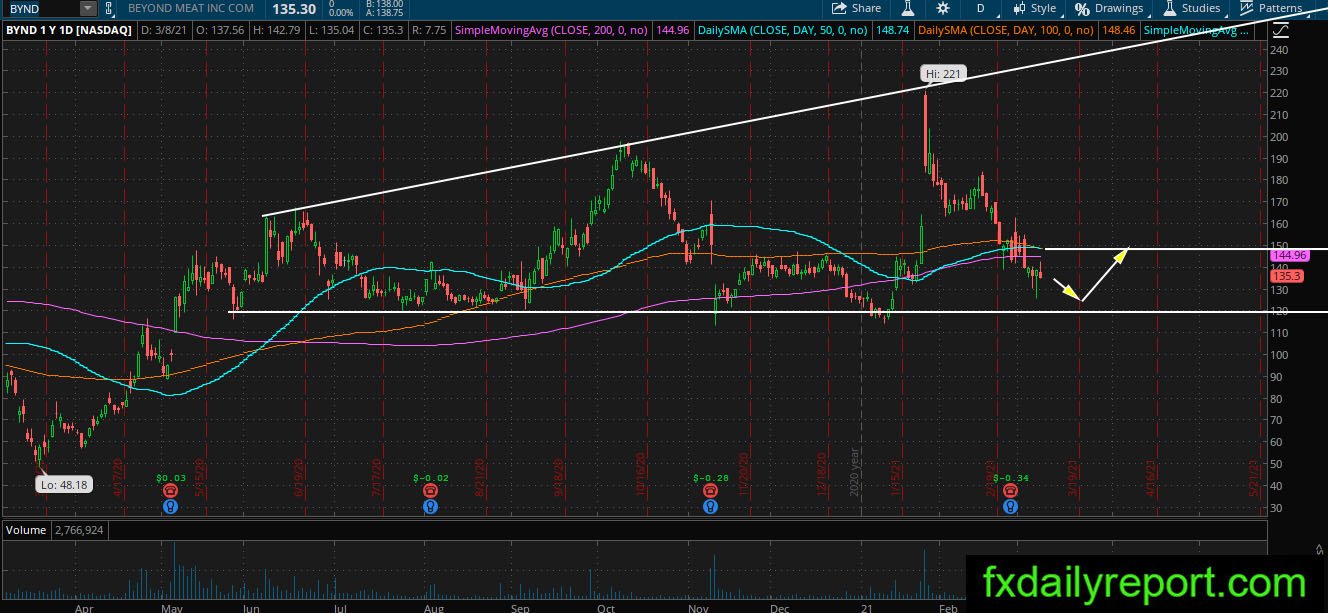This screenshot has width=1328, height=613.
Task: Click the Hi: 221 price bubble
Action: pos(942,74)
